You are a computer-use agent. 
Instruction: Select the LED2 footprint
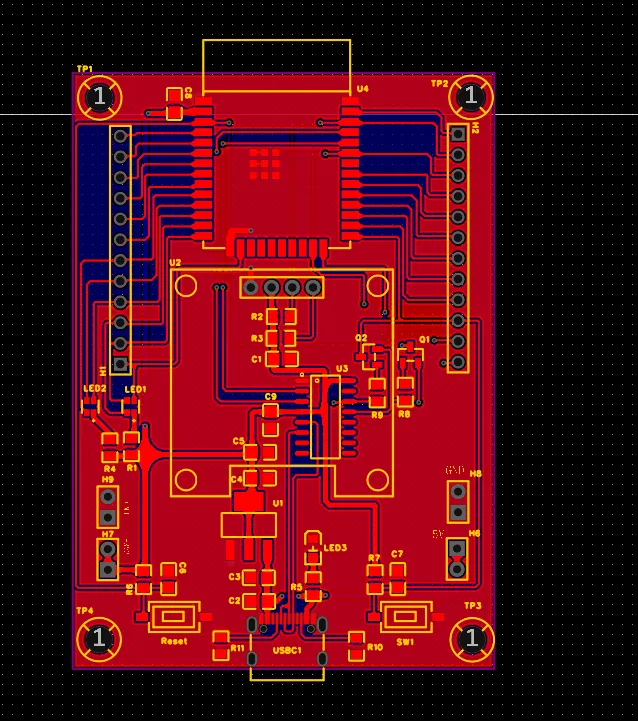coord(90,406)
